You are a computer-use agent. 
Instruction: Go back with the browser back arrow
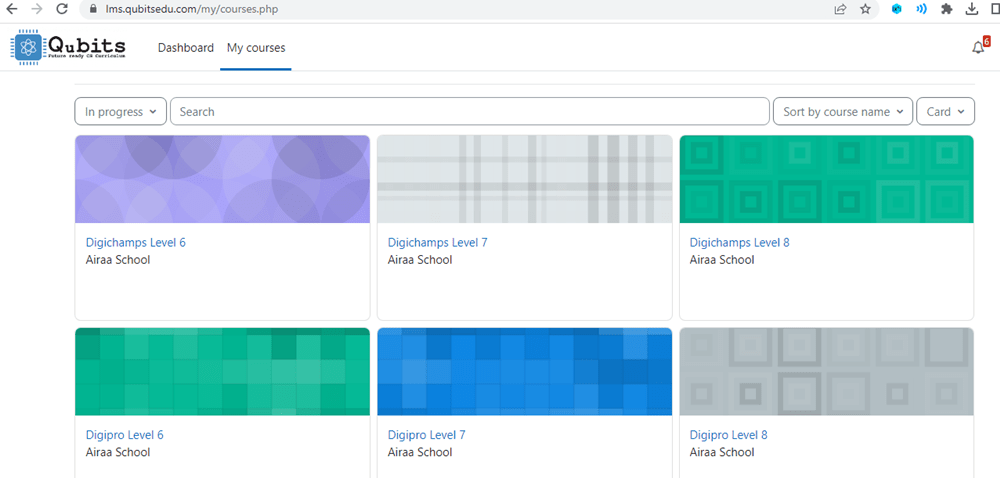point(11,9)
